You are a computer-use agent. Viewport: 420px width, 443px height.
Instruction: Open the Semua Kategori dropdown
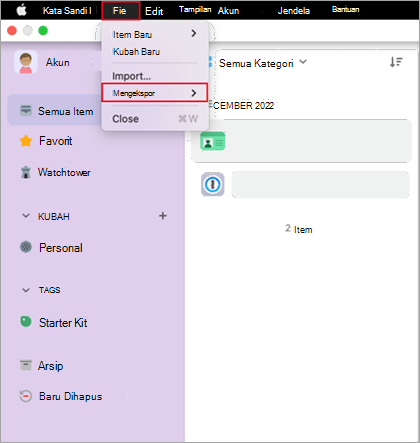point(263,63)
